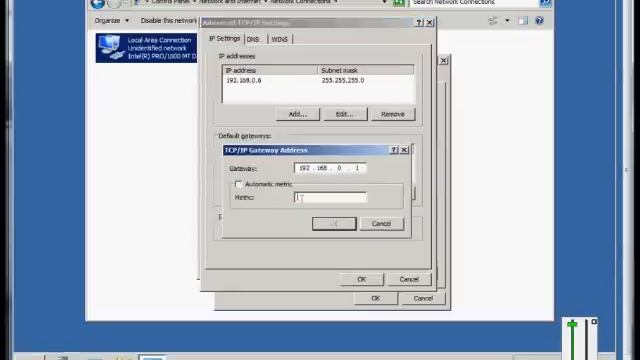Click Cancel in the Gateway Address dialog
Screen dimensions: 640x360
(382, 224)
